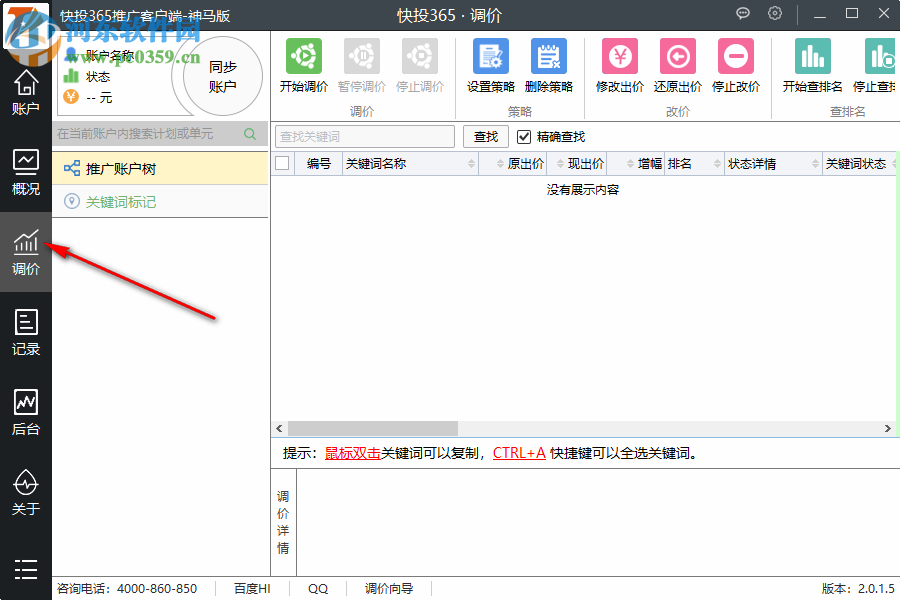Toggle the sidebar hamburger menu
Image resolution: width=900 pixels, height=600 pixels.
tap(26, 570)
